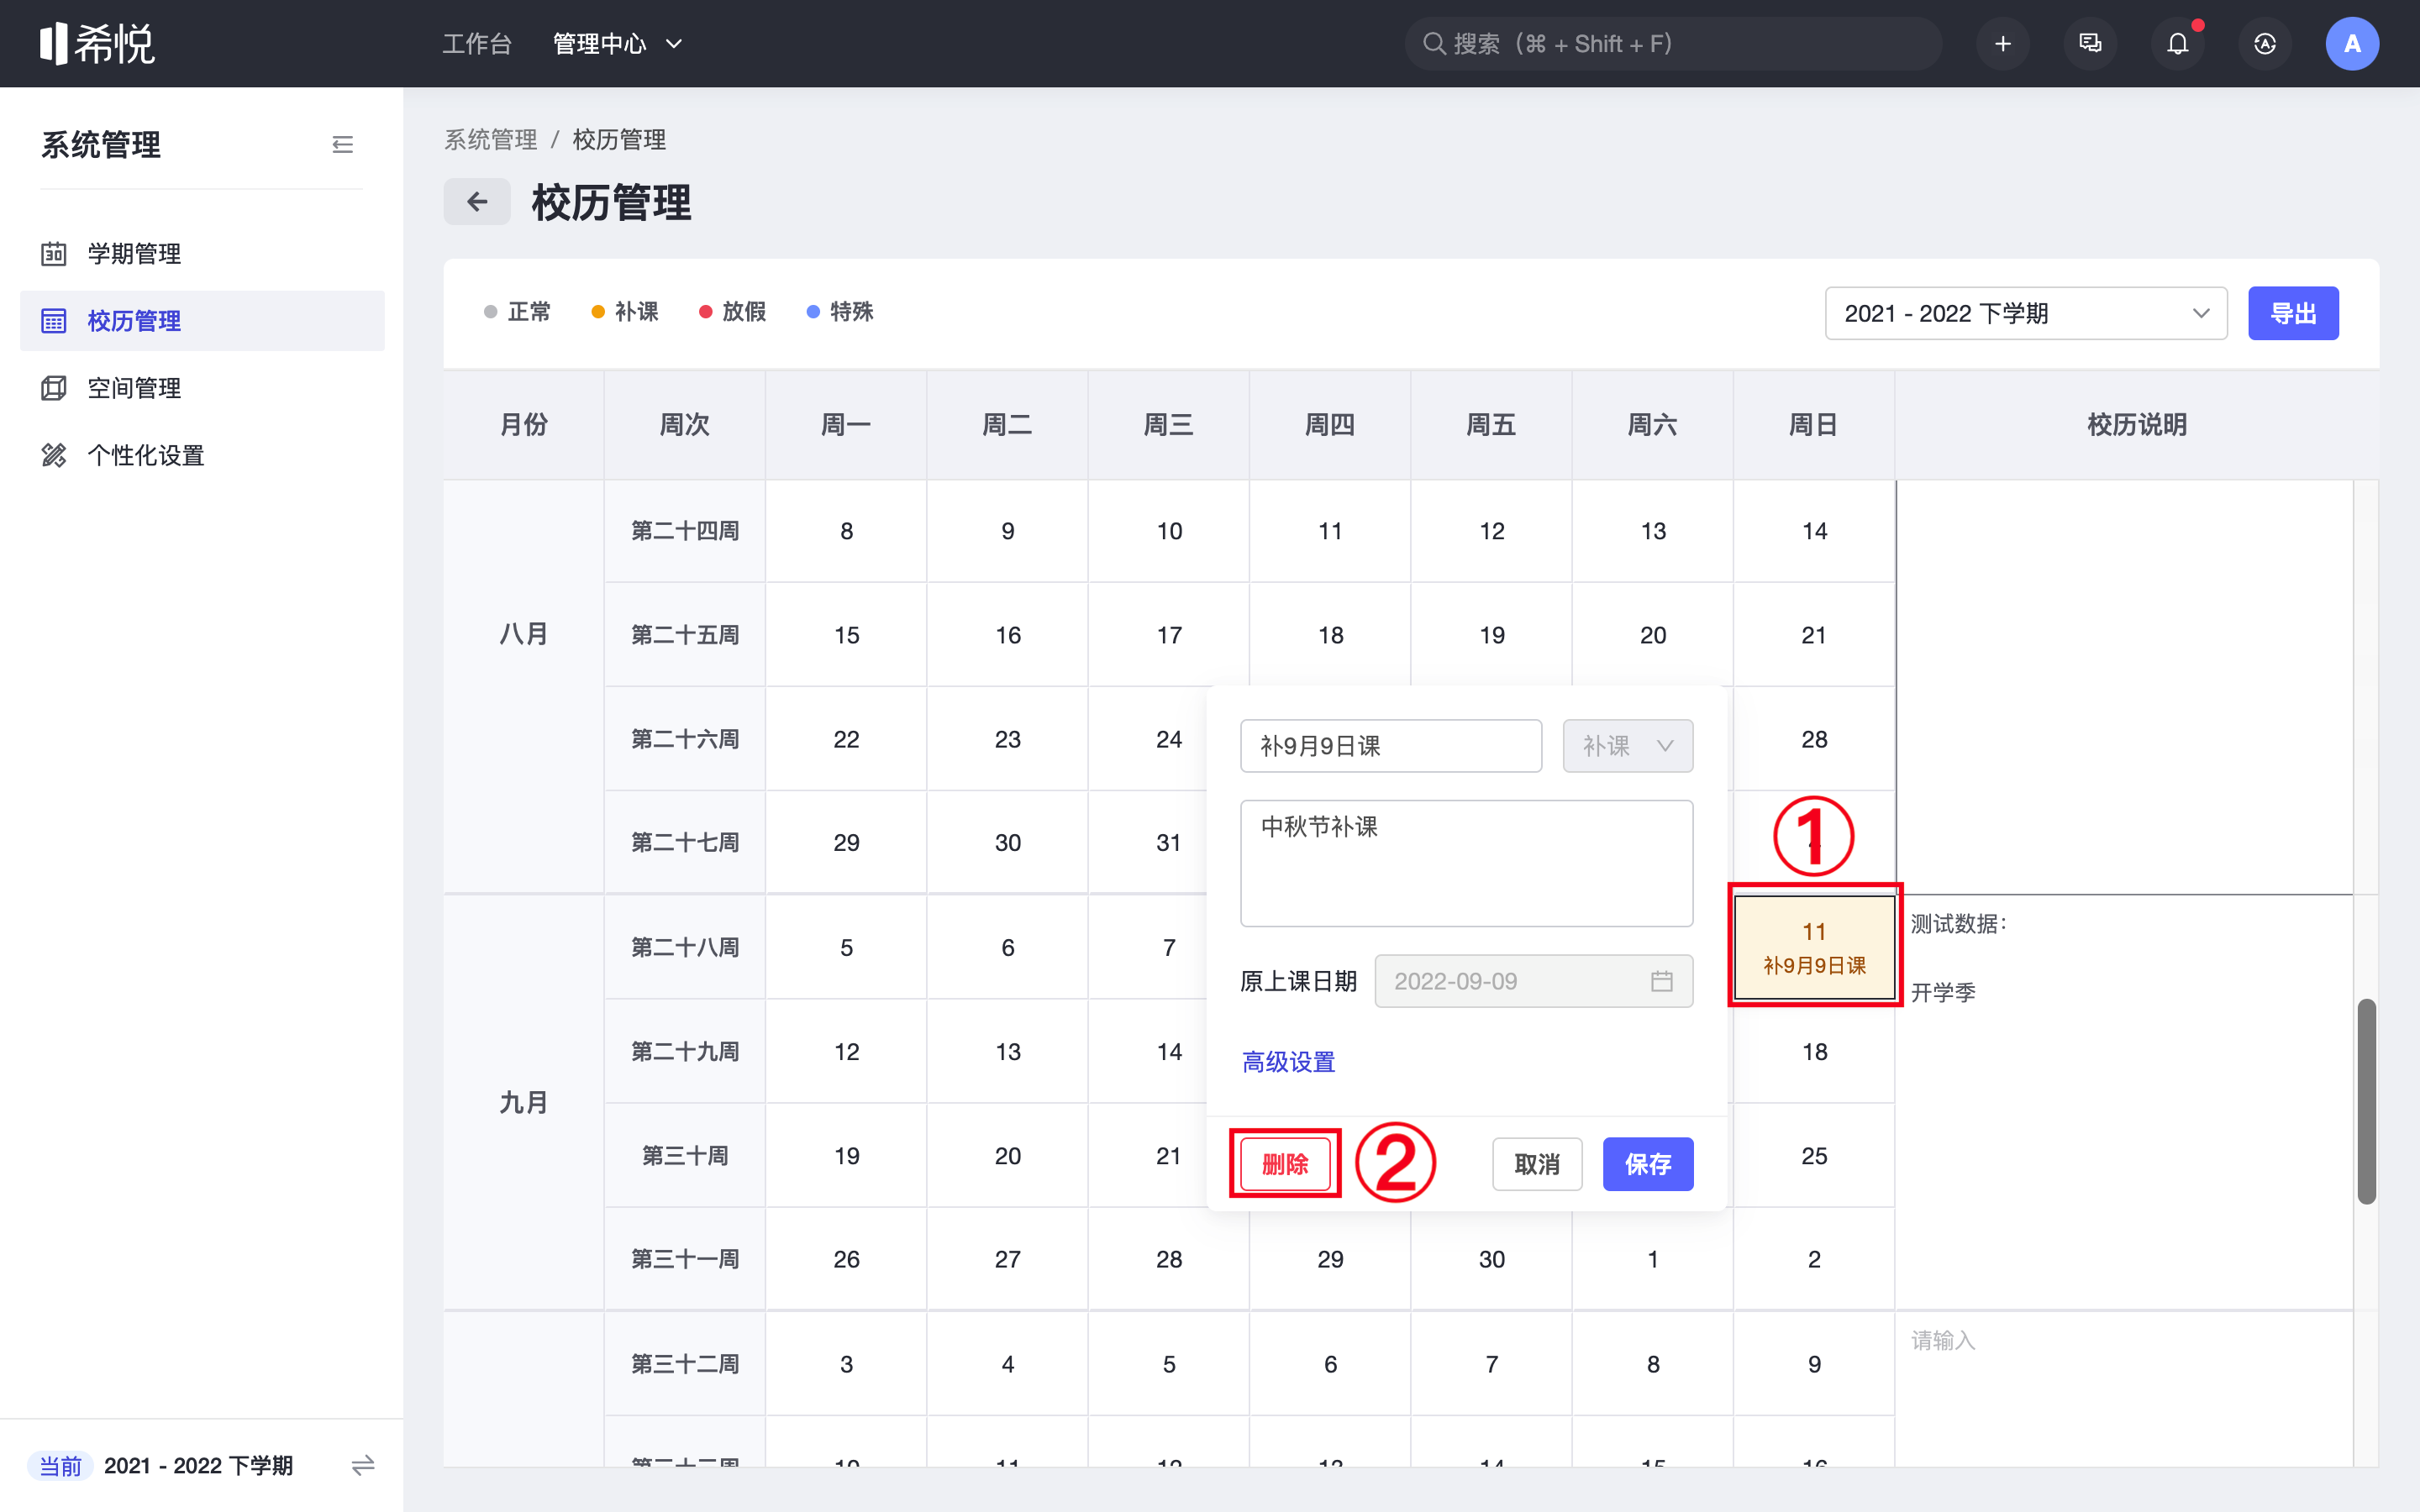Click the 校历说明 column header
This screenshot has height=1512, width=2420.
[2136, 425]
